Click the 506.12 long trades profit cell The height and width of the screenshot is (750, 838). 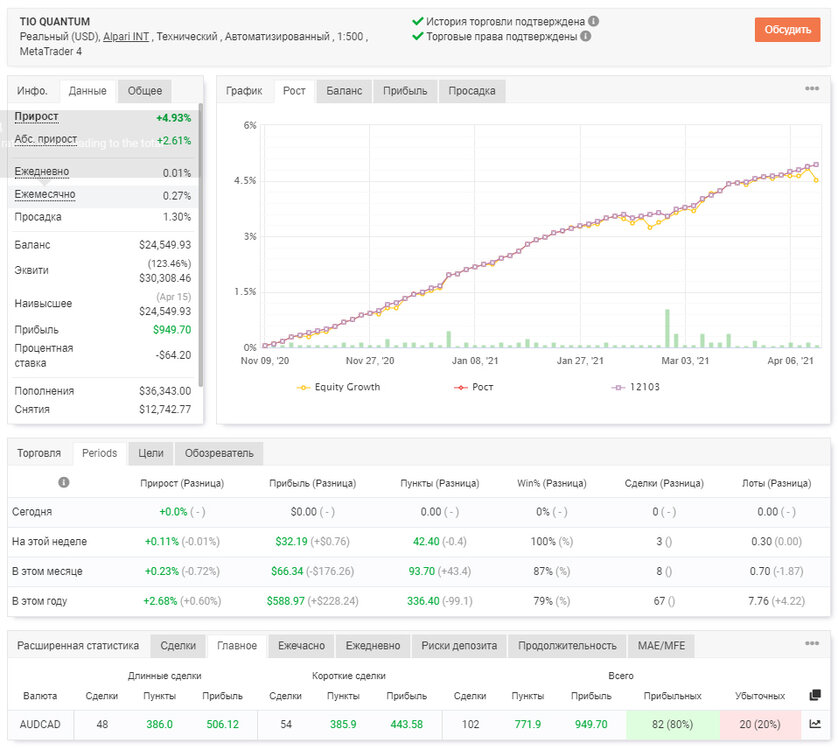(222, 724)
